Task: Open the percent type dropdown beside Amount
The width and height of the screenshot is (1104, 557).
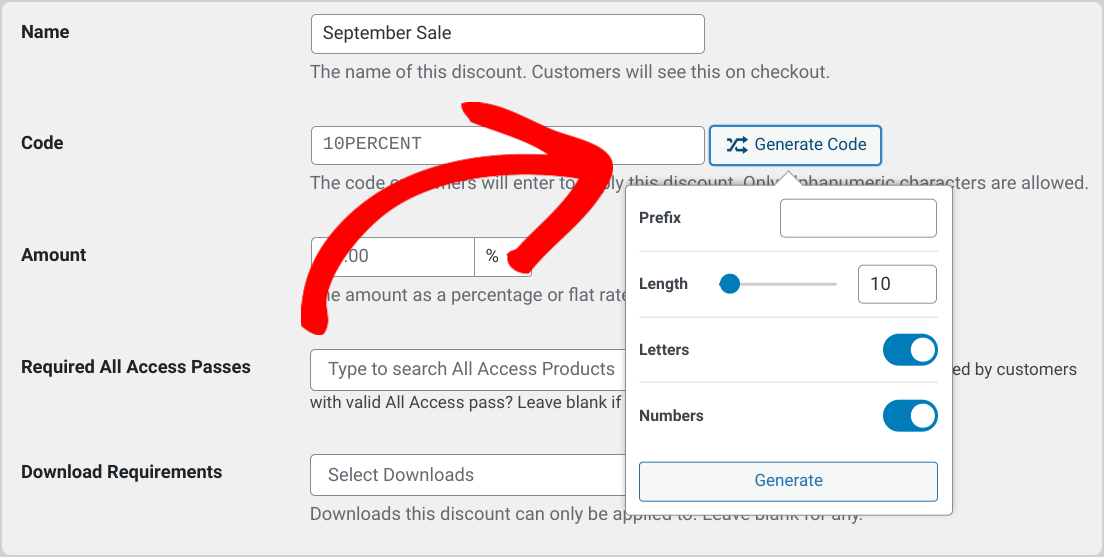Action: (x=503, y=256)
